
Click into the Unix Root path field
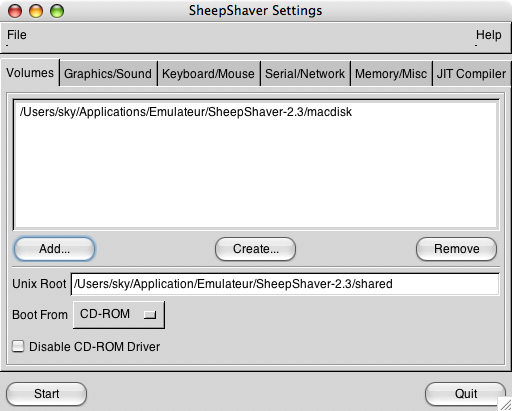coord(285,284)
